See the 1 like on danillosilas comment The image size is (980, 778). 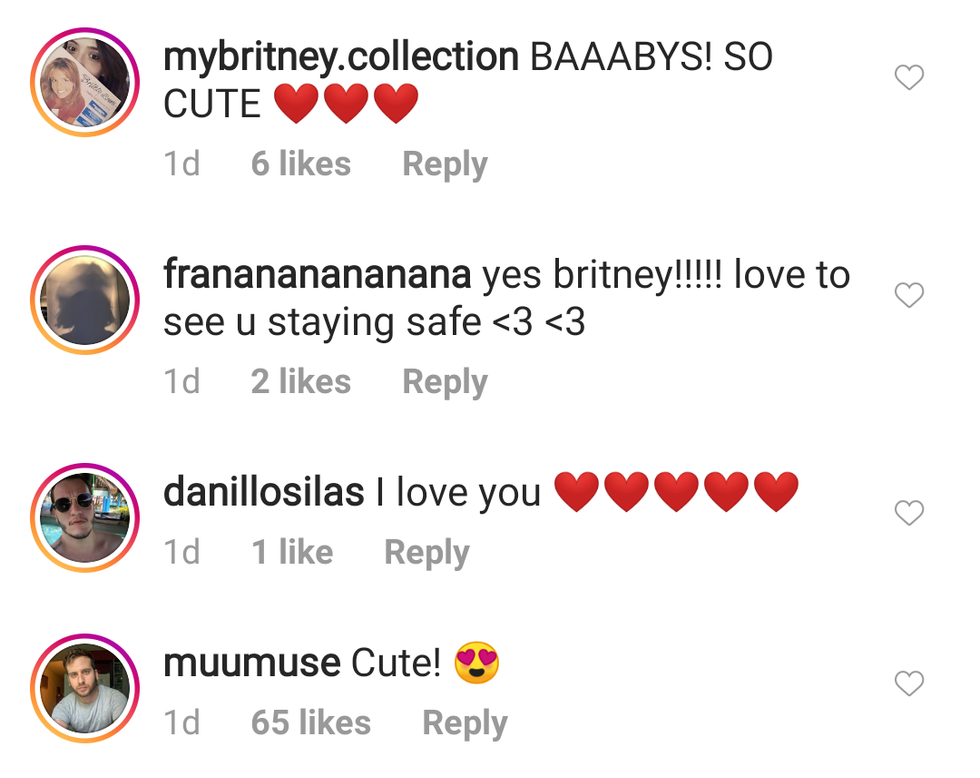292,552
